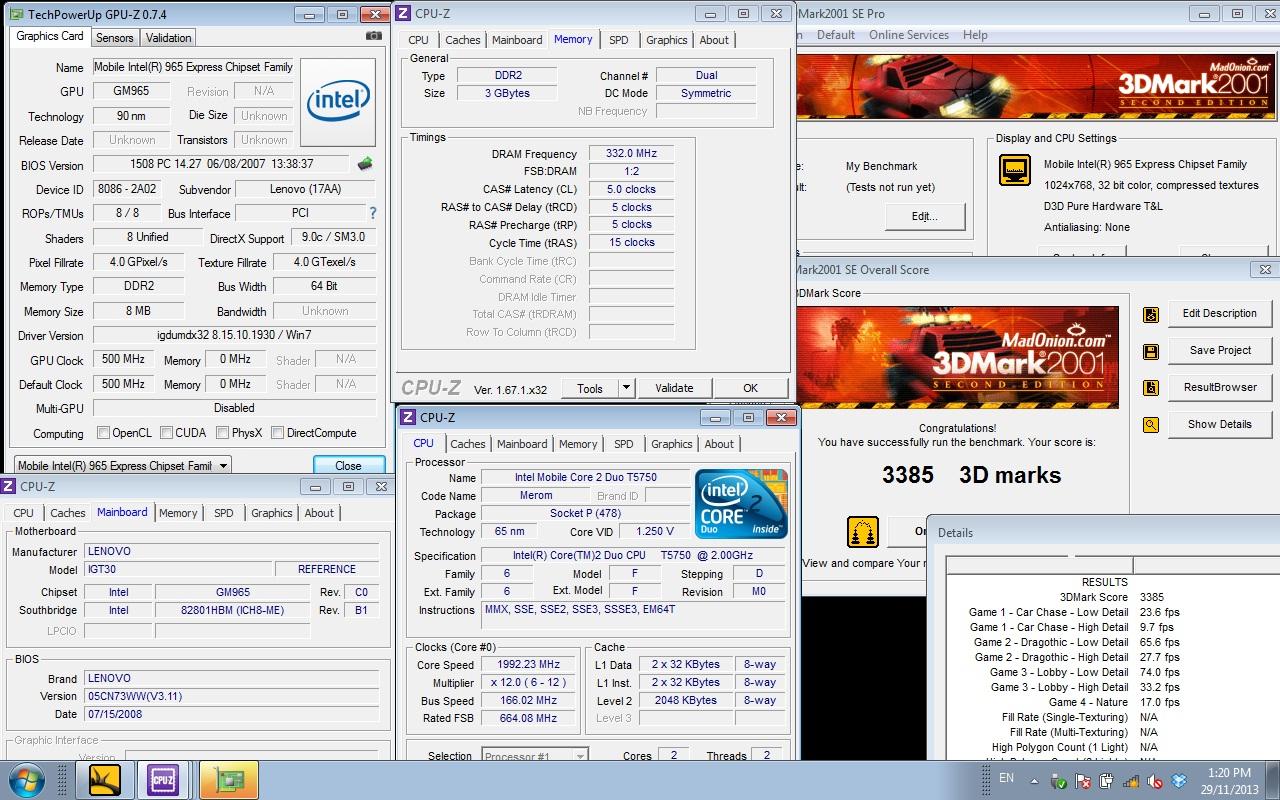Take a GPU-Z screenshot with the camera icon

click(x=373, y=36)
